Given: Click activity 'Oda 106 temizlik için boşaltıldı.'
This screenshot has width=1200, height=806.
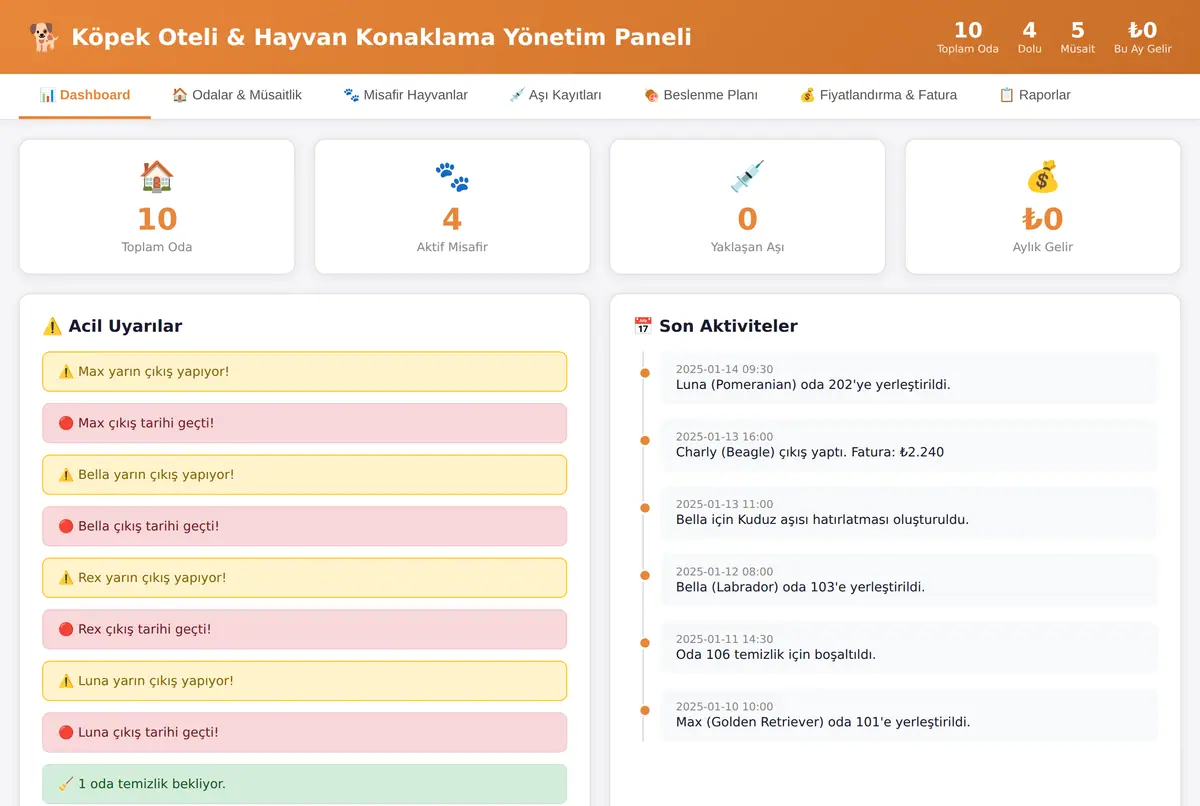Looking at the screenshot, I should click(x=909, y=647).
